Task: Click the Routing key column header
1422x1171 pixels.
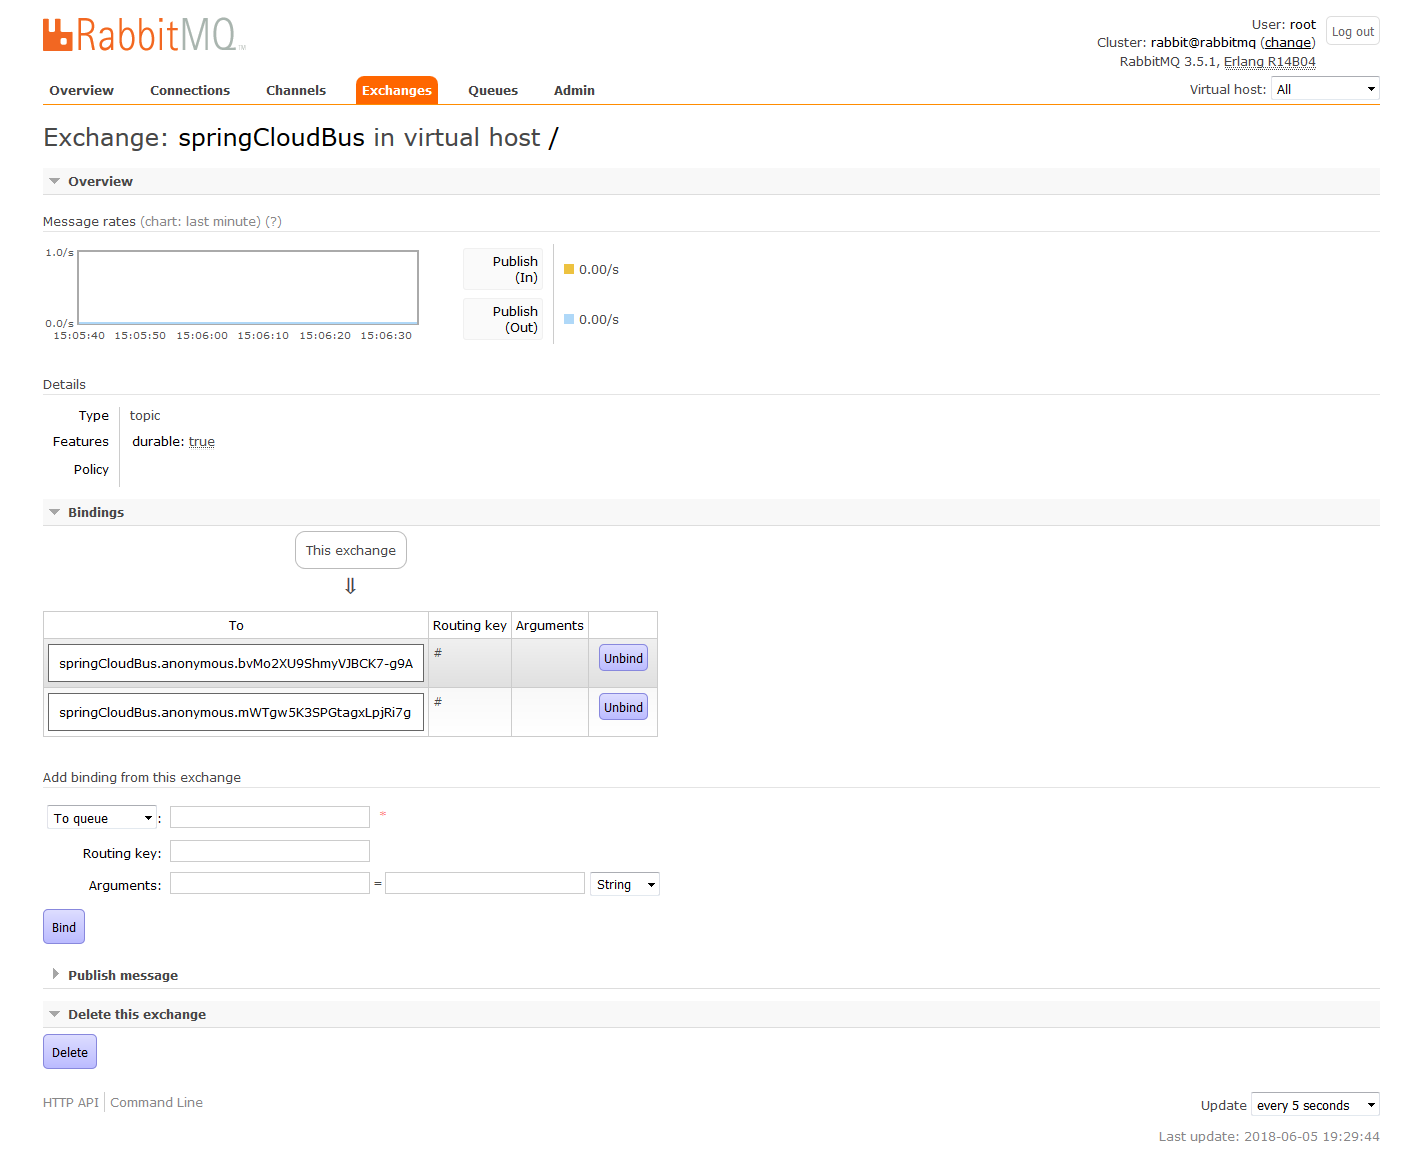Action: pos(470,625)
